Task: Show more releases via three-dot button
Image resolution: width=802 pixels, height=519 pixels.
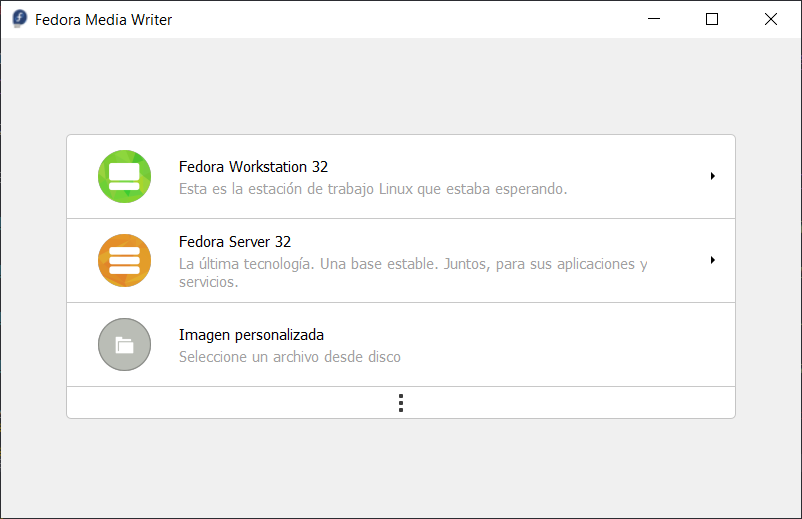Action: [x=401, y=403]
